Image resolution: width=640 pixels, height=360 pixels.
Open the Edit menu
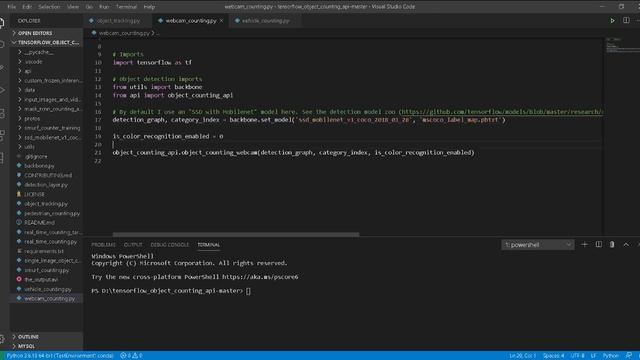pos(27,7)
